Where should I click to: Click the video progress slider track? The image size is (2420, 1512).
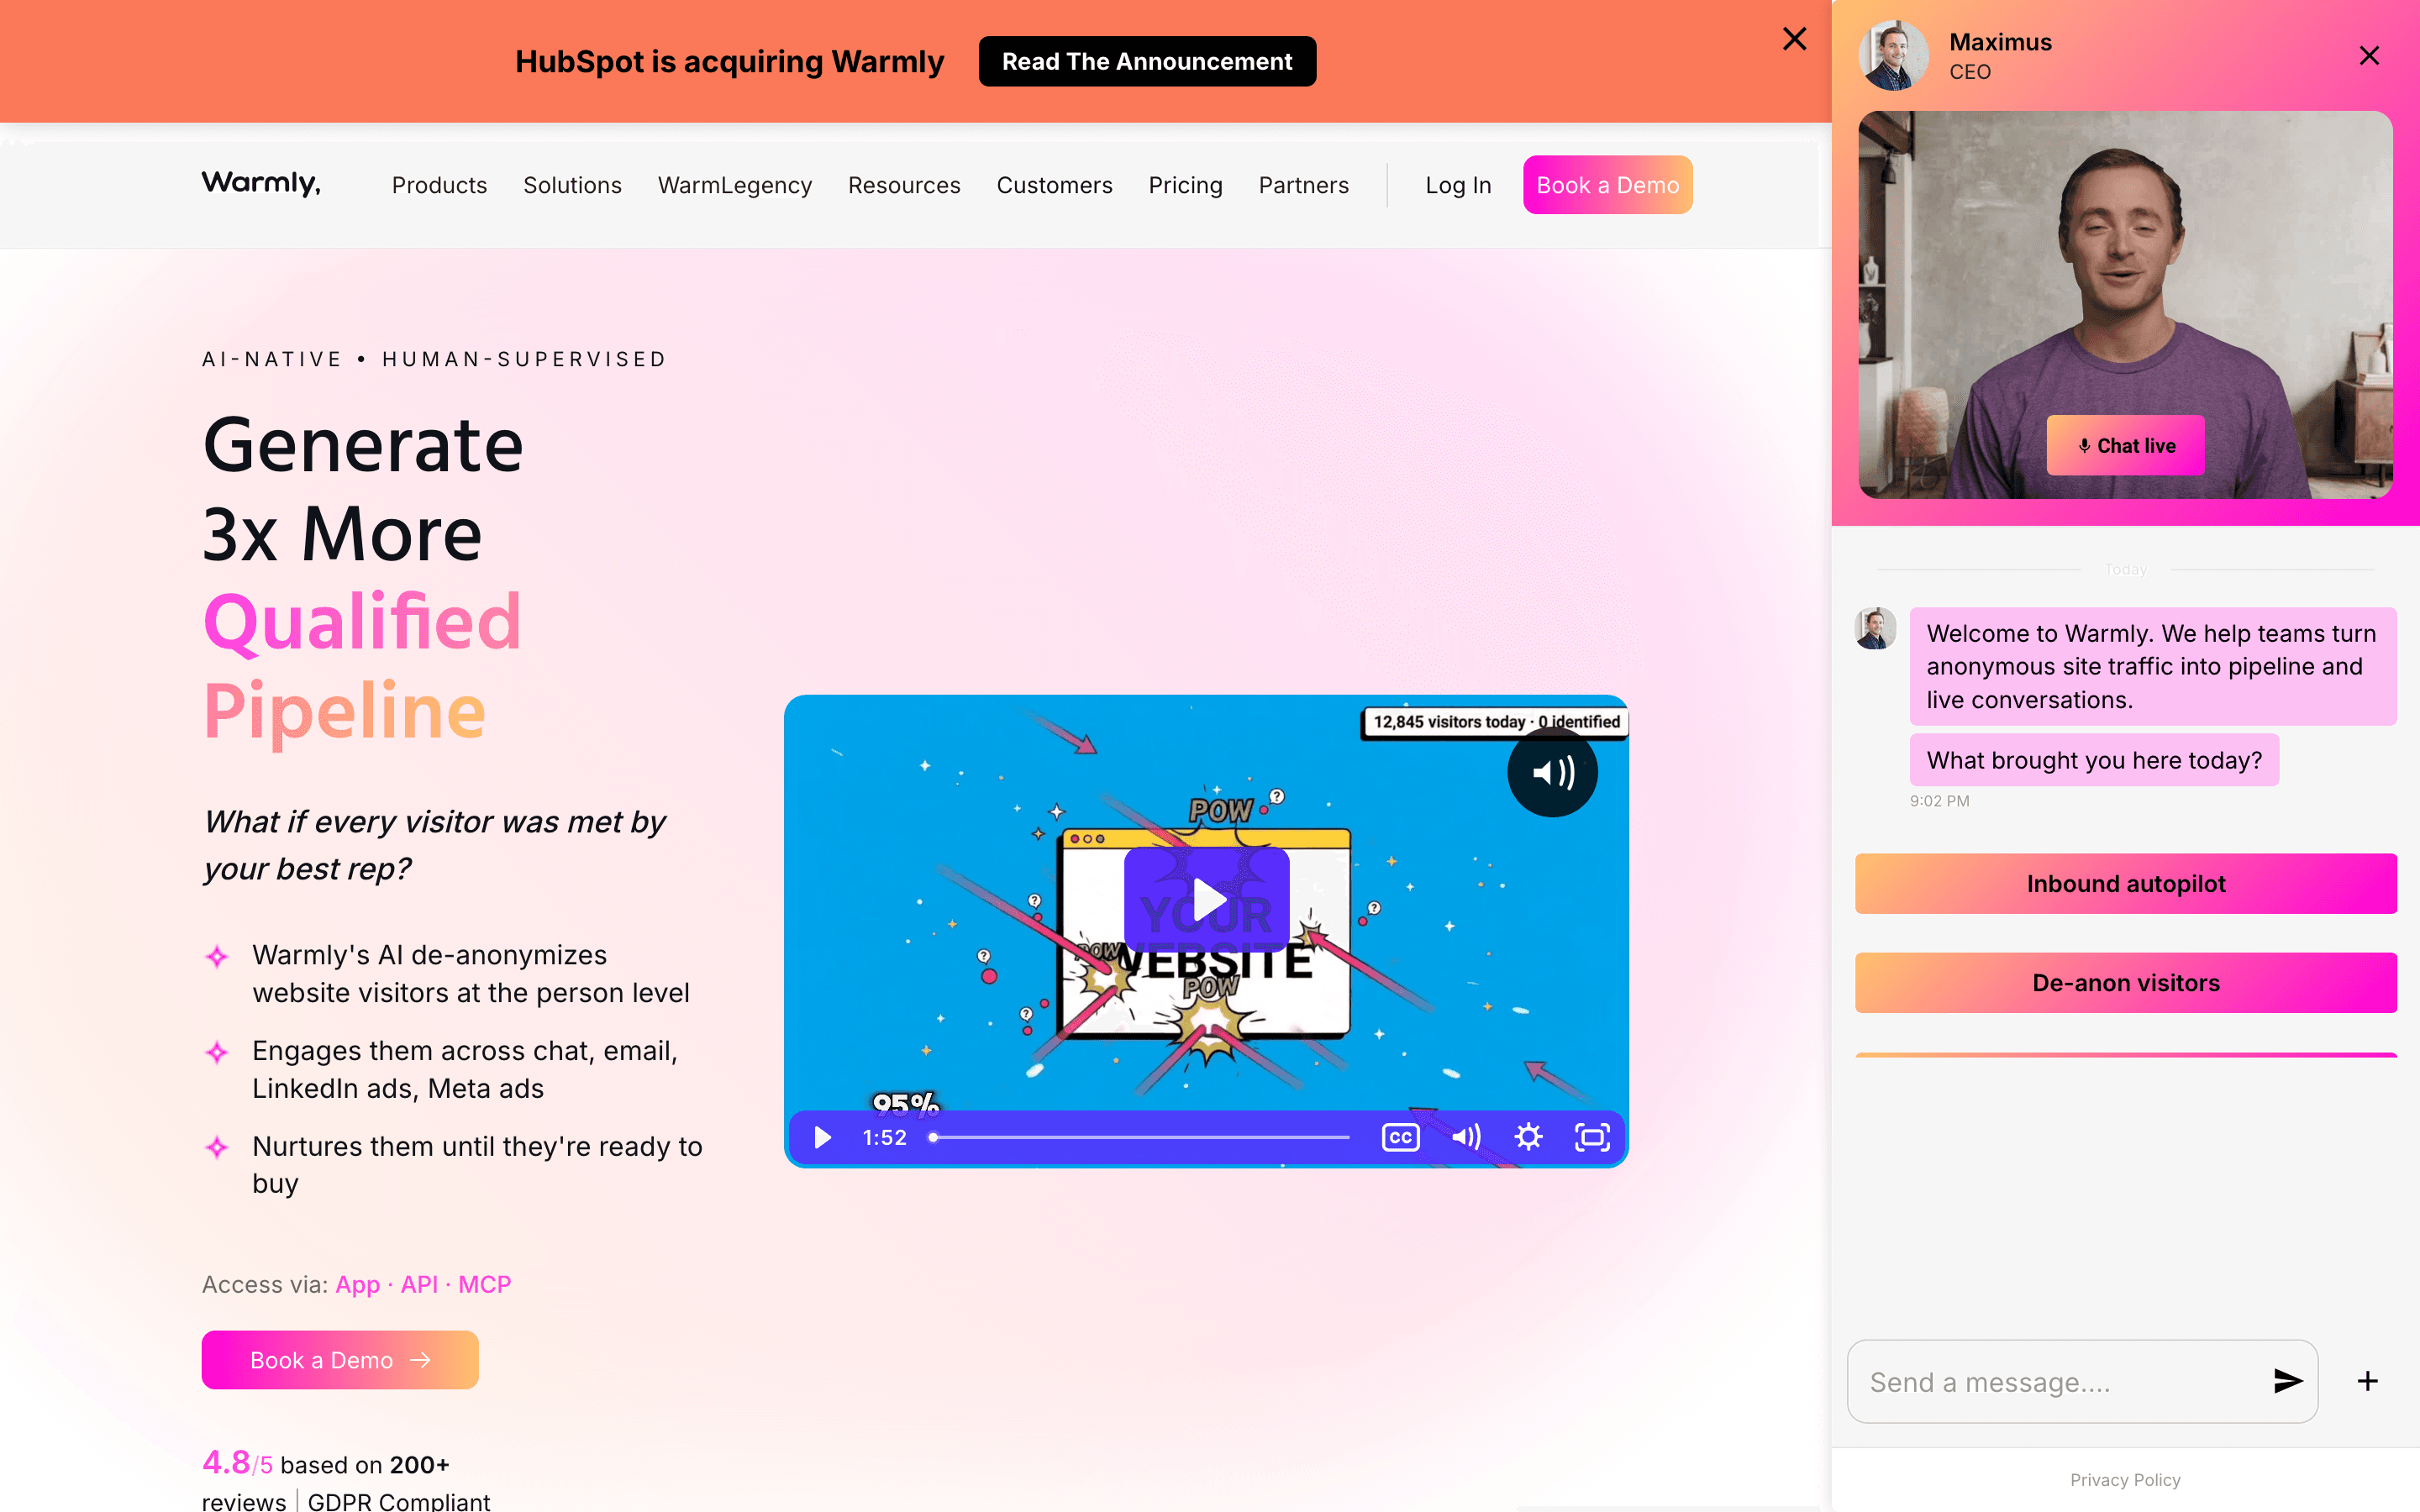tap(1140, 1137)
